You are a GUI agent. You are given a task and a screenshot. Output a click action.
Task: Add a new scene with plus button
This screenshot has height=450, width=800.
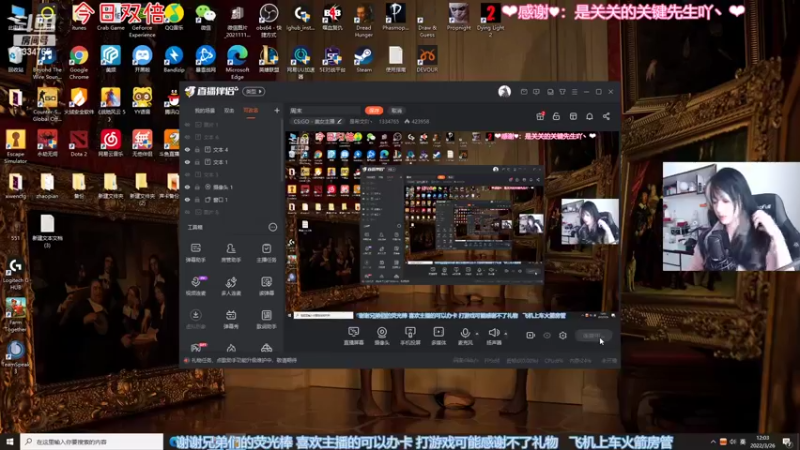[277, 110]
